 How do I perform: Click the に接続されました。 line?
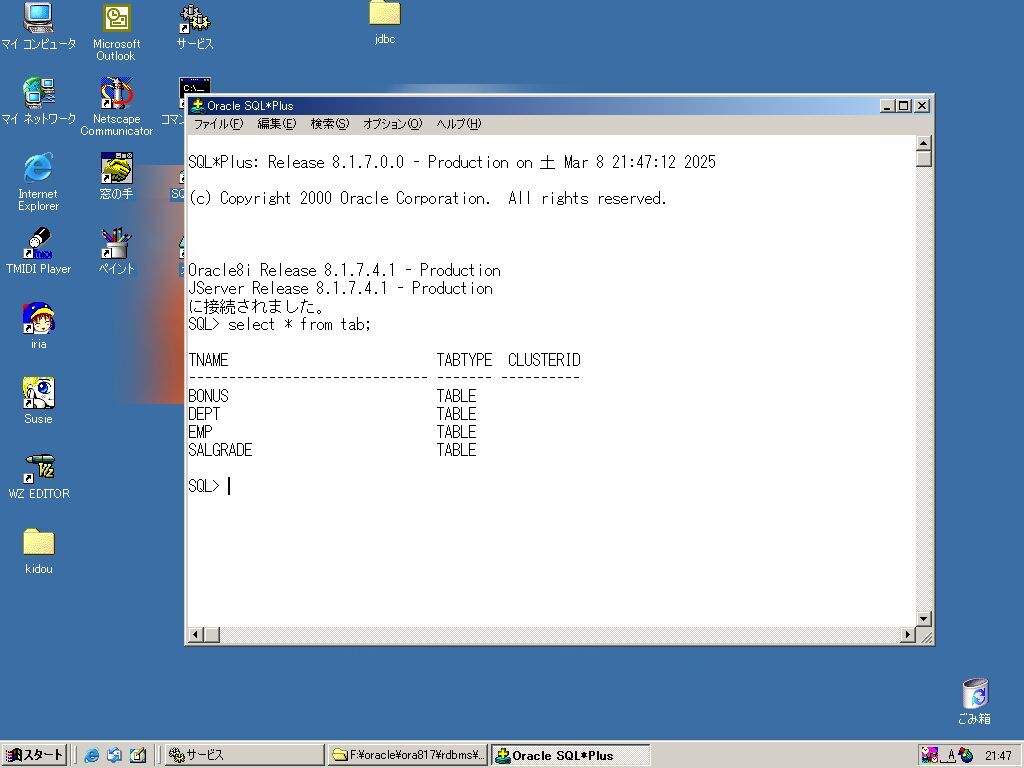(x=256, y=306)
